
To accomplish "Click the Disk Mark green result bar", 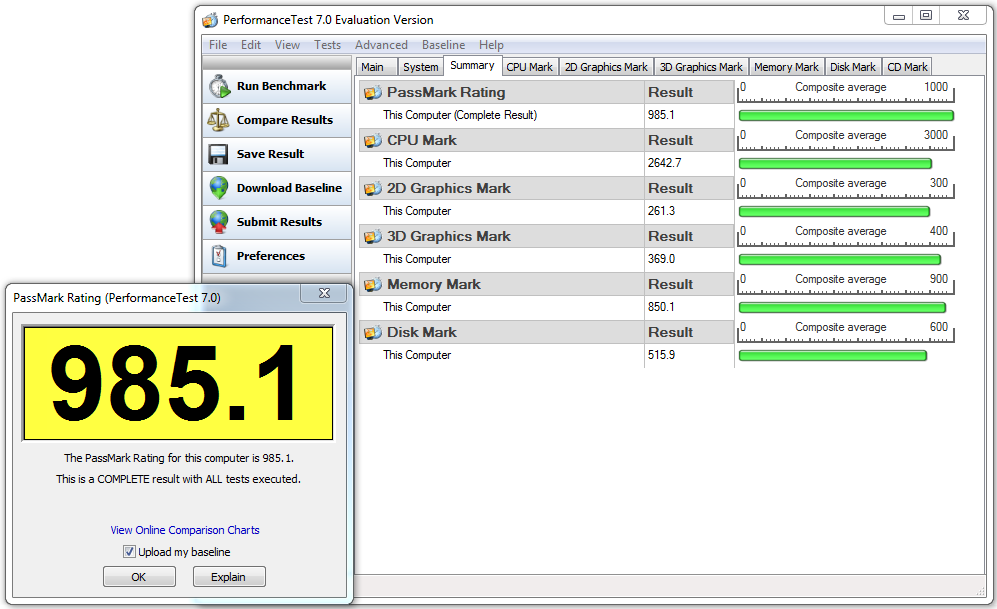I will coord(832,355).
